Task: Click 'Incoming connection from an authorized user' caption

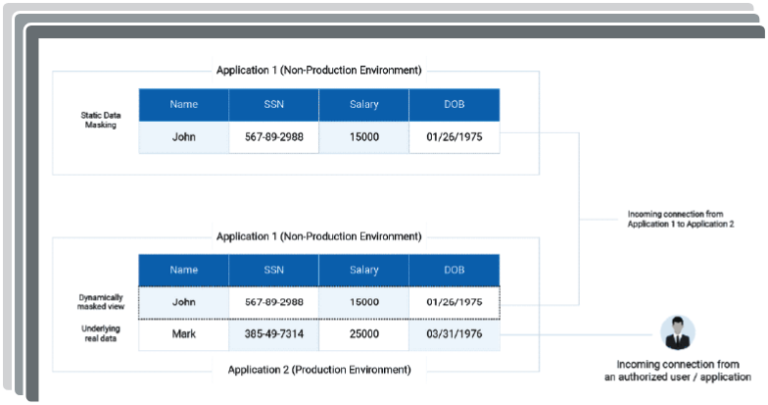Action: pos(679,371)
